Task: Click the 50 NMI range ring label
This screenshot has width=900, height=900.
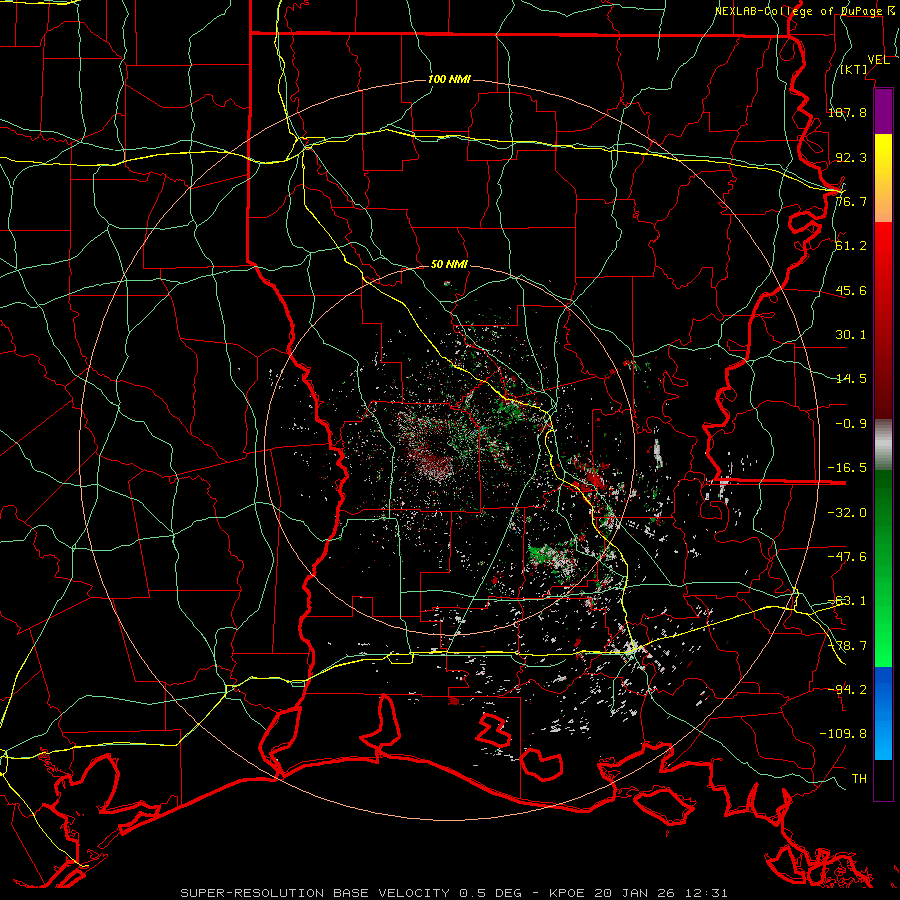Action: [449, 265]
